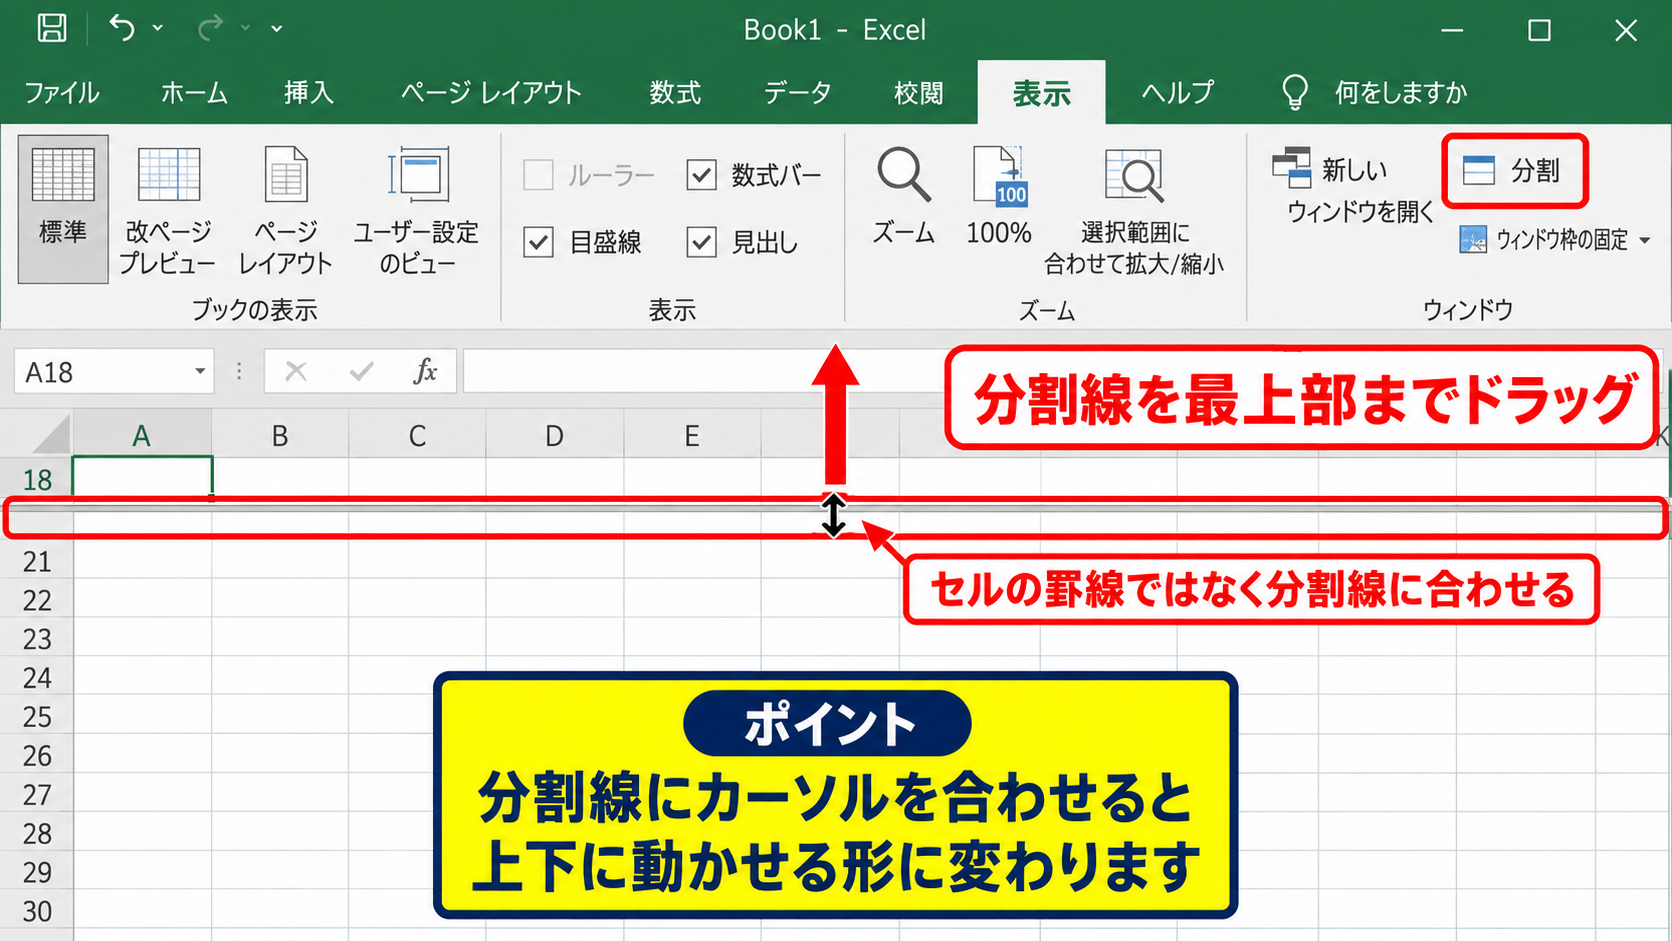Open Customize Quick Access Toolbar dropdown
Screen dimensions: 1672x941
(277, 28)
